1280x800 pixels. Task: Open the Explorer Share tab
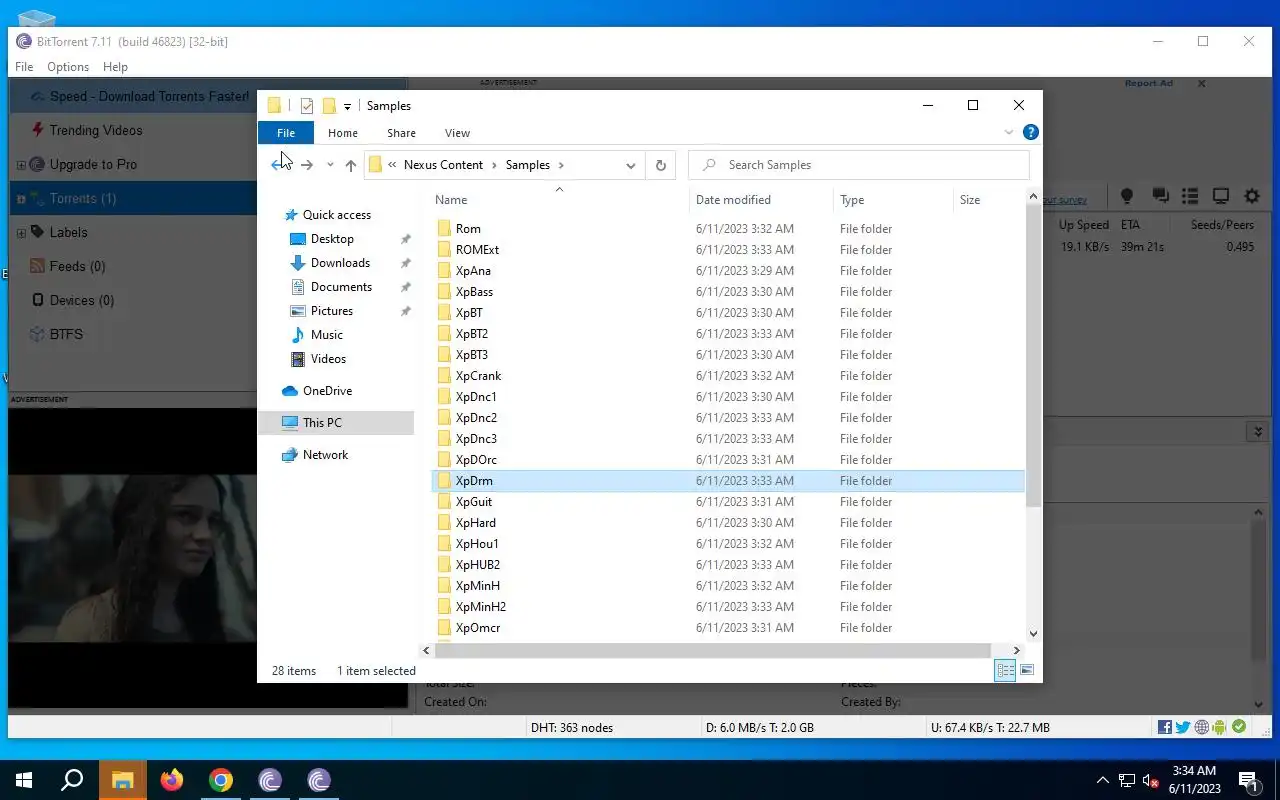pyautogui.click(x=401, y=132)
